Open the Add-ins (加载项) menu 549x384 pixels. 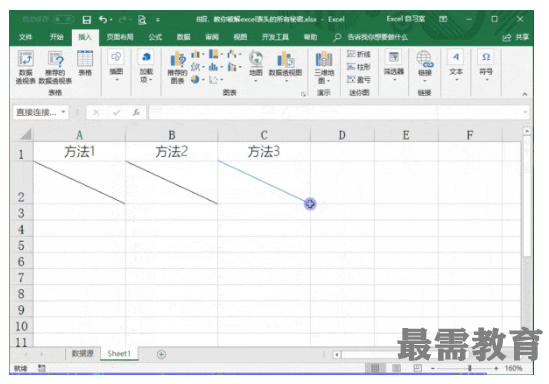[x=146, y=67]
